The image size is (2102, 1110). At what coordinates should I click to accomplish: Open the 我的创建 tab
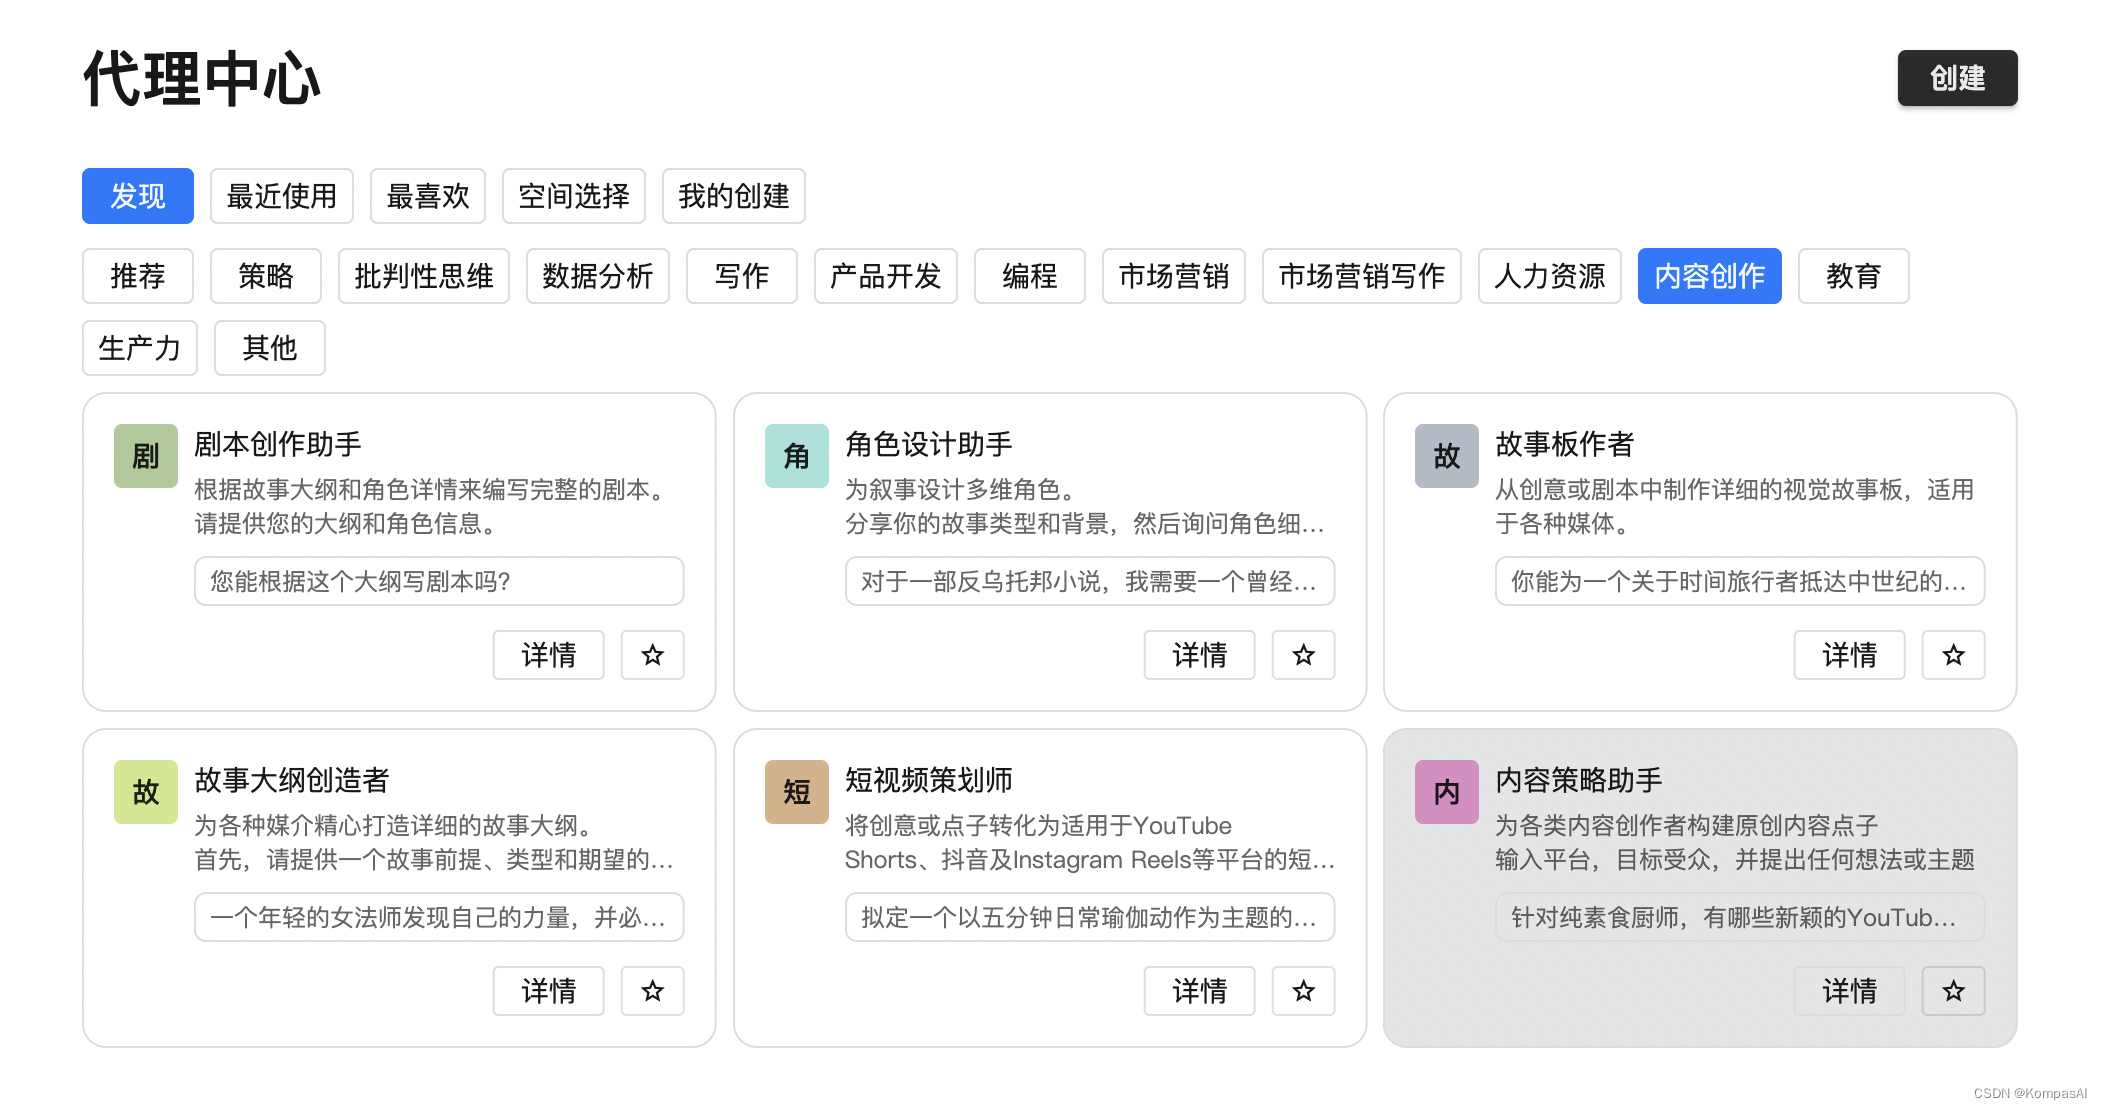point(733,196)
